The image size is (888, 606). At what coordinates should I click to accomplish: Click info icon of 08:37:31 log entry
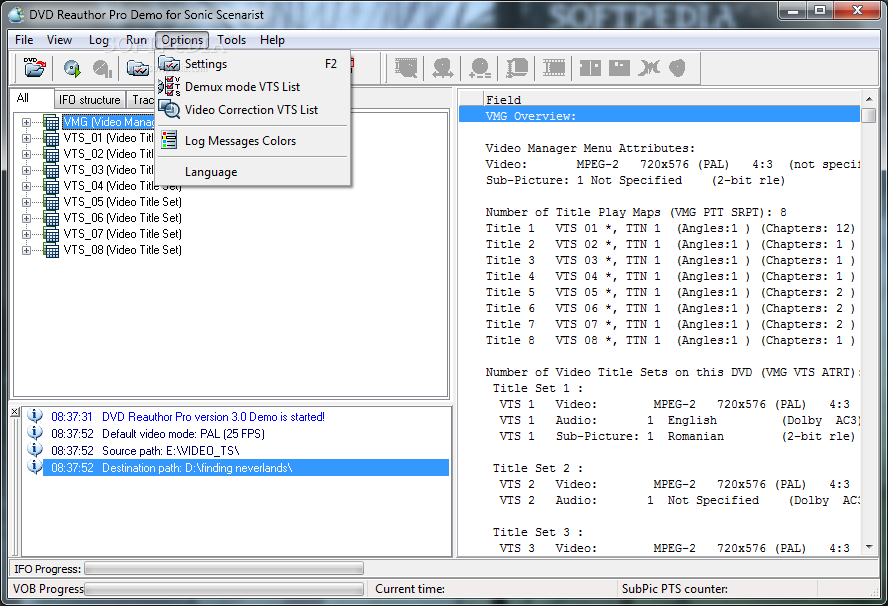35,416
